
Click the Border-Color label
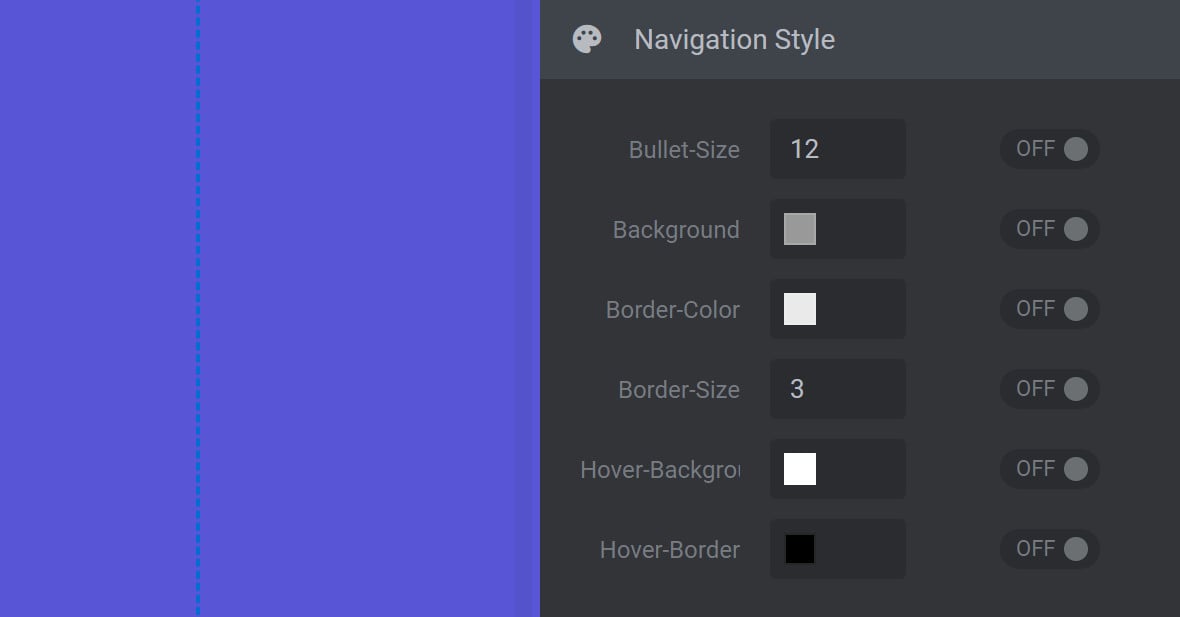673,309
